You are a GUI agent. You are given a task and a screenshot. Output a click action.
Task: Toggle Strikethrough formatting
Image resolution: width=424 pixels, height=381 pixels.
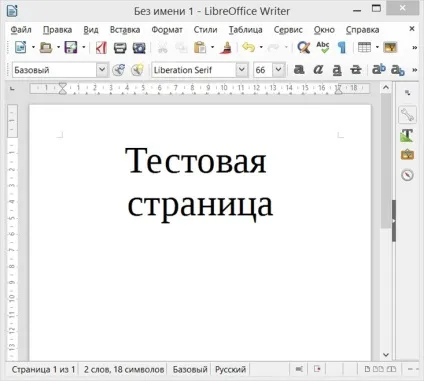[x=356, y=70]
